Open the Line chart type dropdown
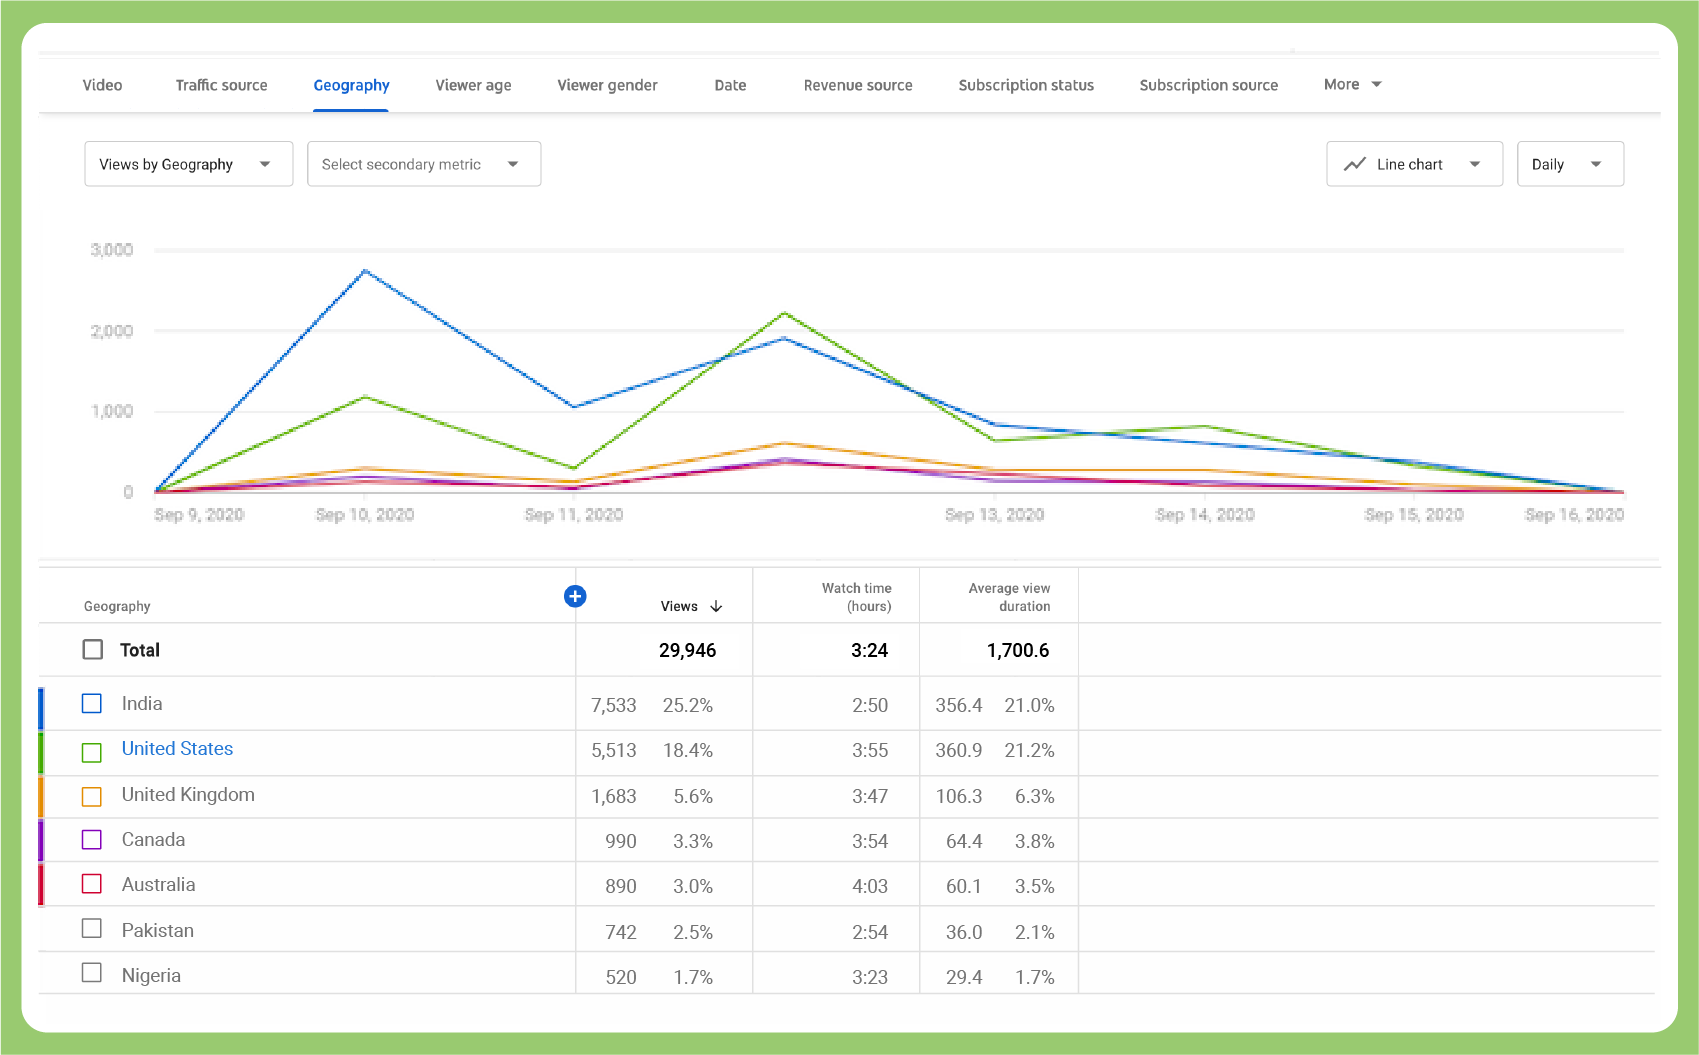This screenshot has width=1699, height=1055. [x=1414, y=164]
